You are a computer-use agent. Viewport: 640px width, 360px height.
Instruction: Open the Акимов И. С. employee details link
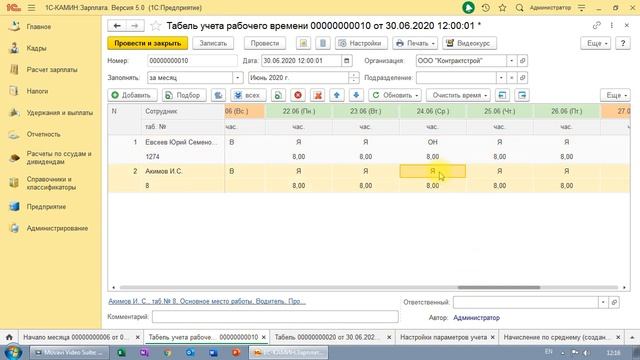coord(207,301)
